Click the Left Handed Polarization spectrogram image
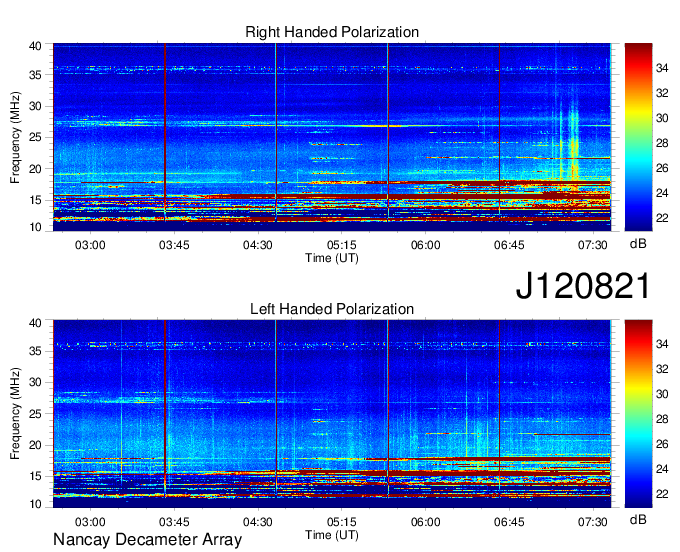The height and width of the screenshot is (552, 680). 332,414
